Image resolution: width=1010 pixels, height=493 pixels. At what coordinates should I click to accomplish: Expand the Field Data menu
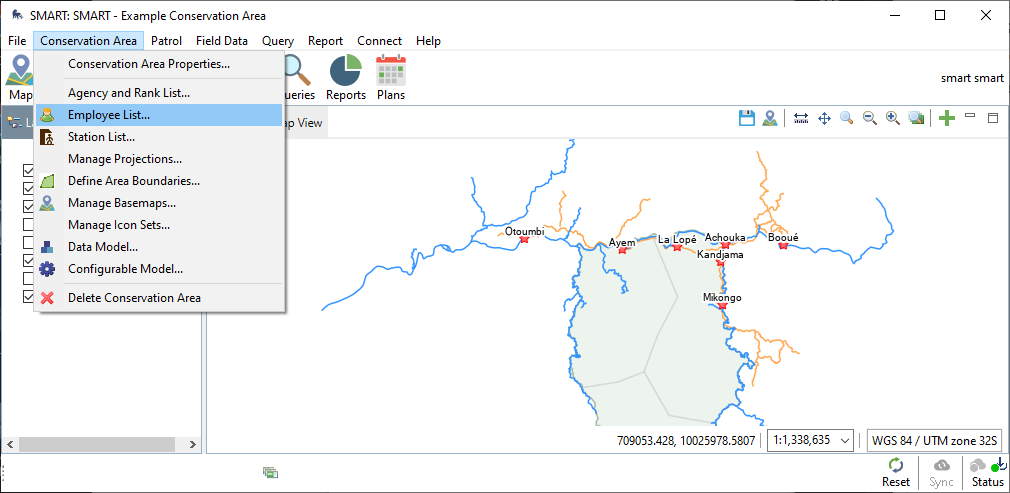[222, 41]
